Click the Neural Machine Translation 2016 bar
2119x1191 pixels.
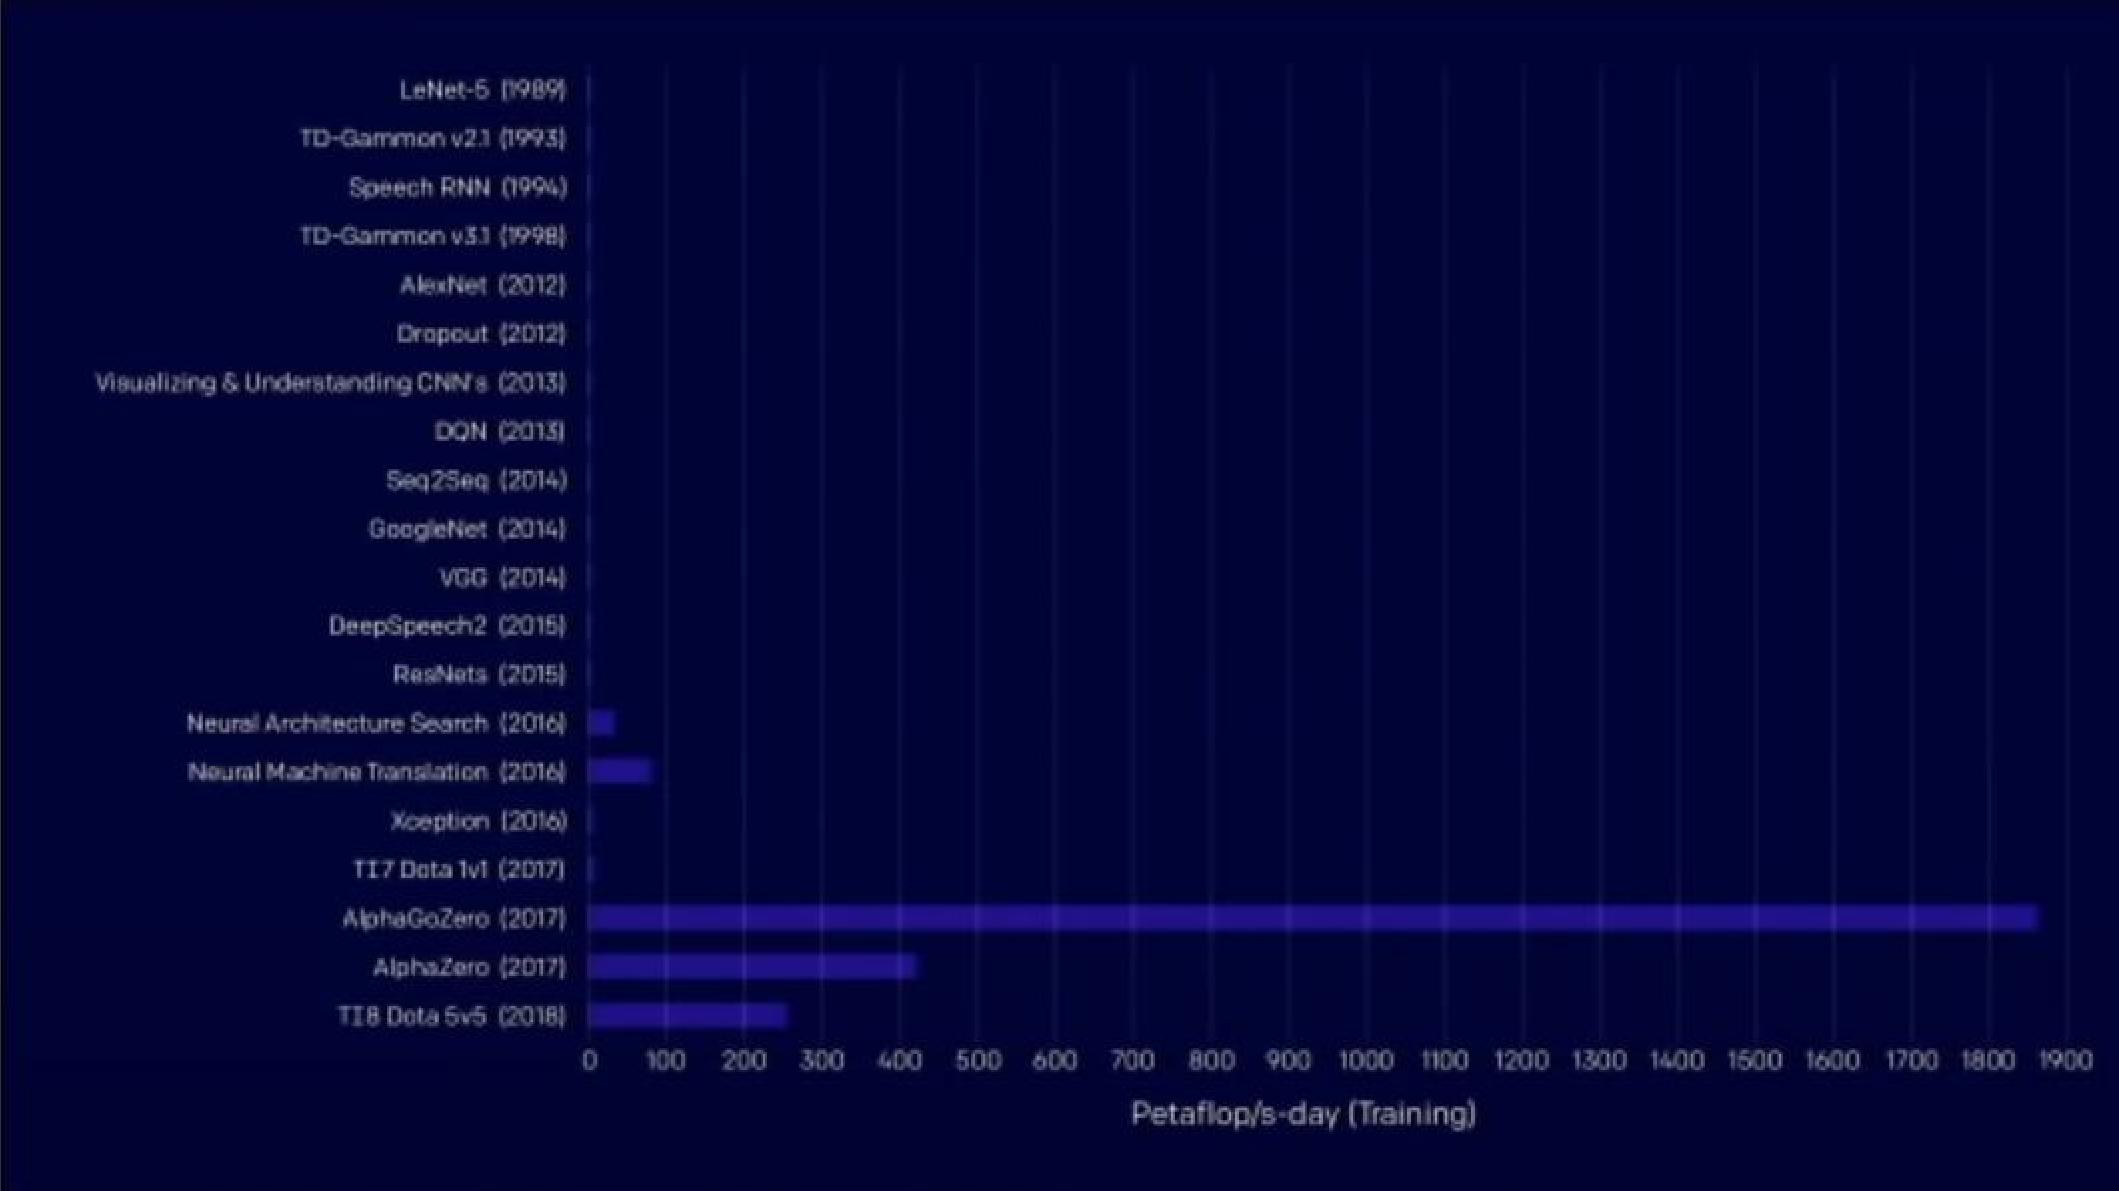(x=619, y=770)
